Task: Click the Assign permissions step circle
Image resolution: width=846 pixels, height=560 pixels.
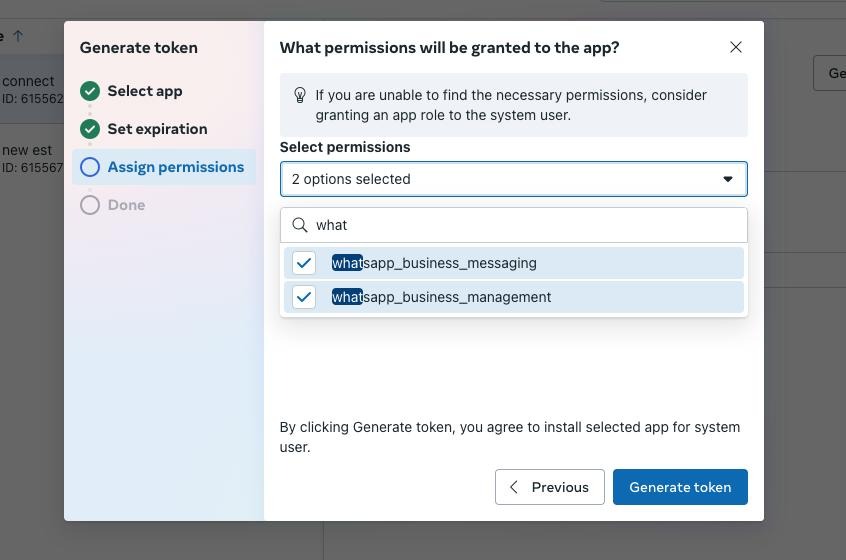Action: pyautogui.click(x=90, y=167)
